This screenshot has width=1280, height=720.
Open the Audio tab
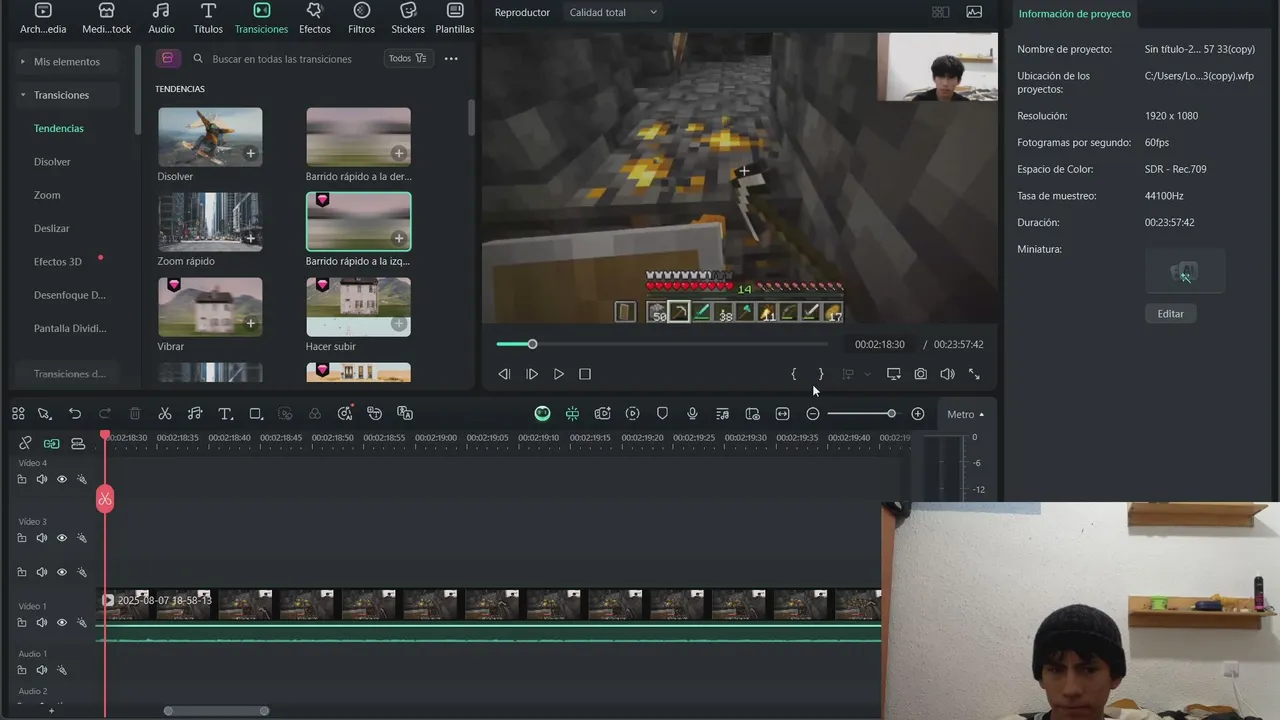[161, 18]
